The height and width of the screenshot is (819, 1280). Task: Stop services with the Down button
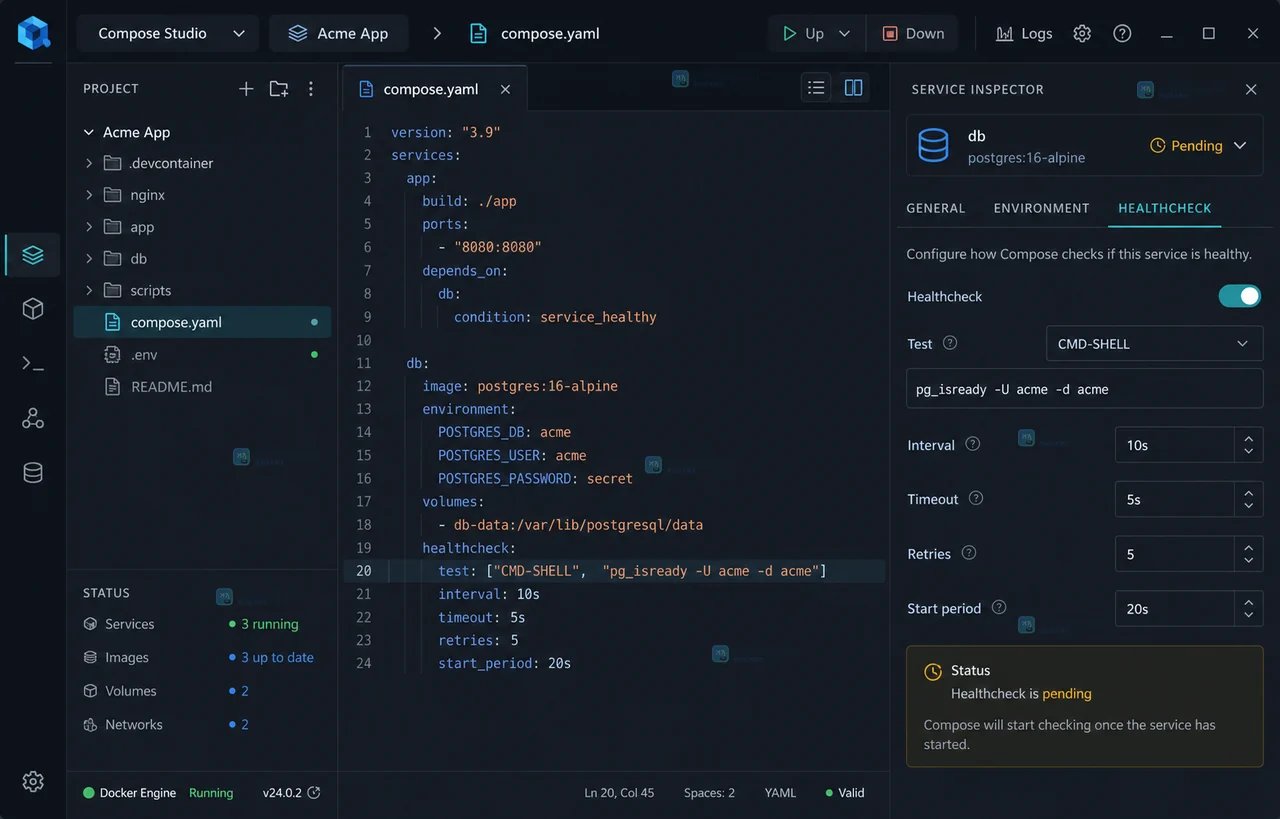(x=913, y=33)
